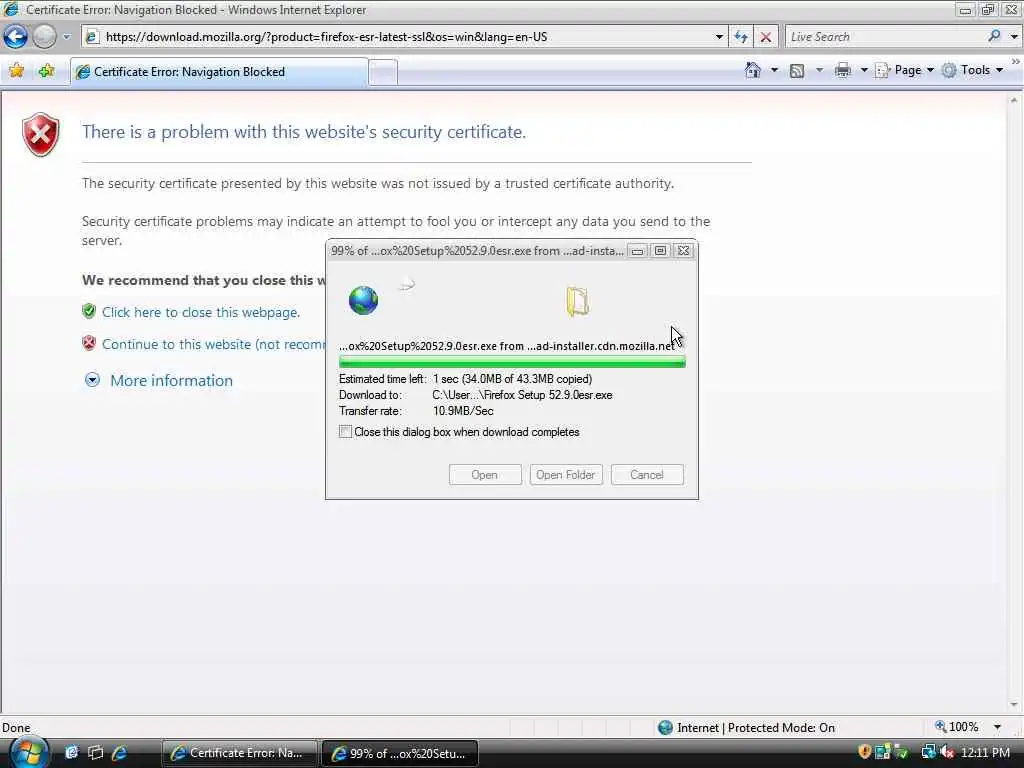Image resolution: width=1024 pixels, height=768 pixels.
Task: Click the 100% zoom level button
Action: 957,727
